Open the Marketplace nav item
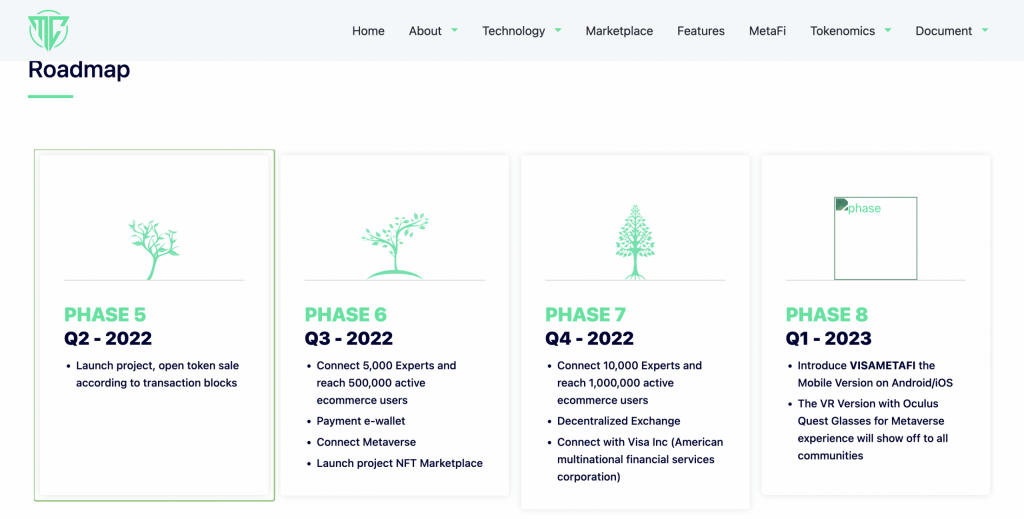 tap(619, 31)
